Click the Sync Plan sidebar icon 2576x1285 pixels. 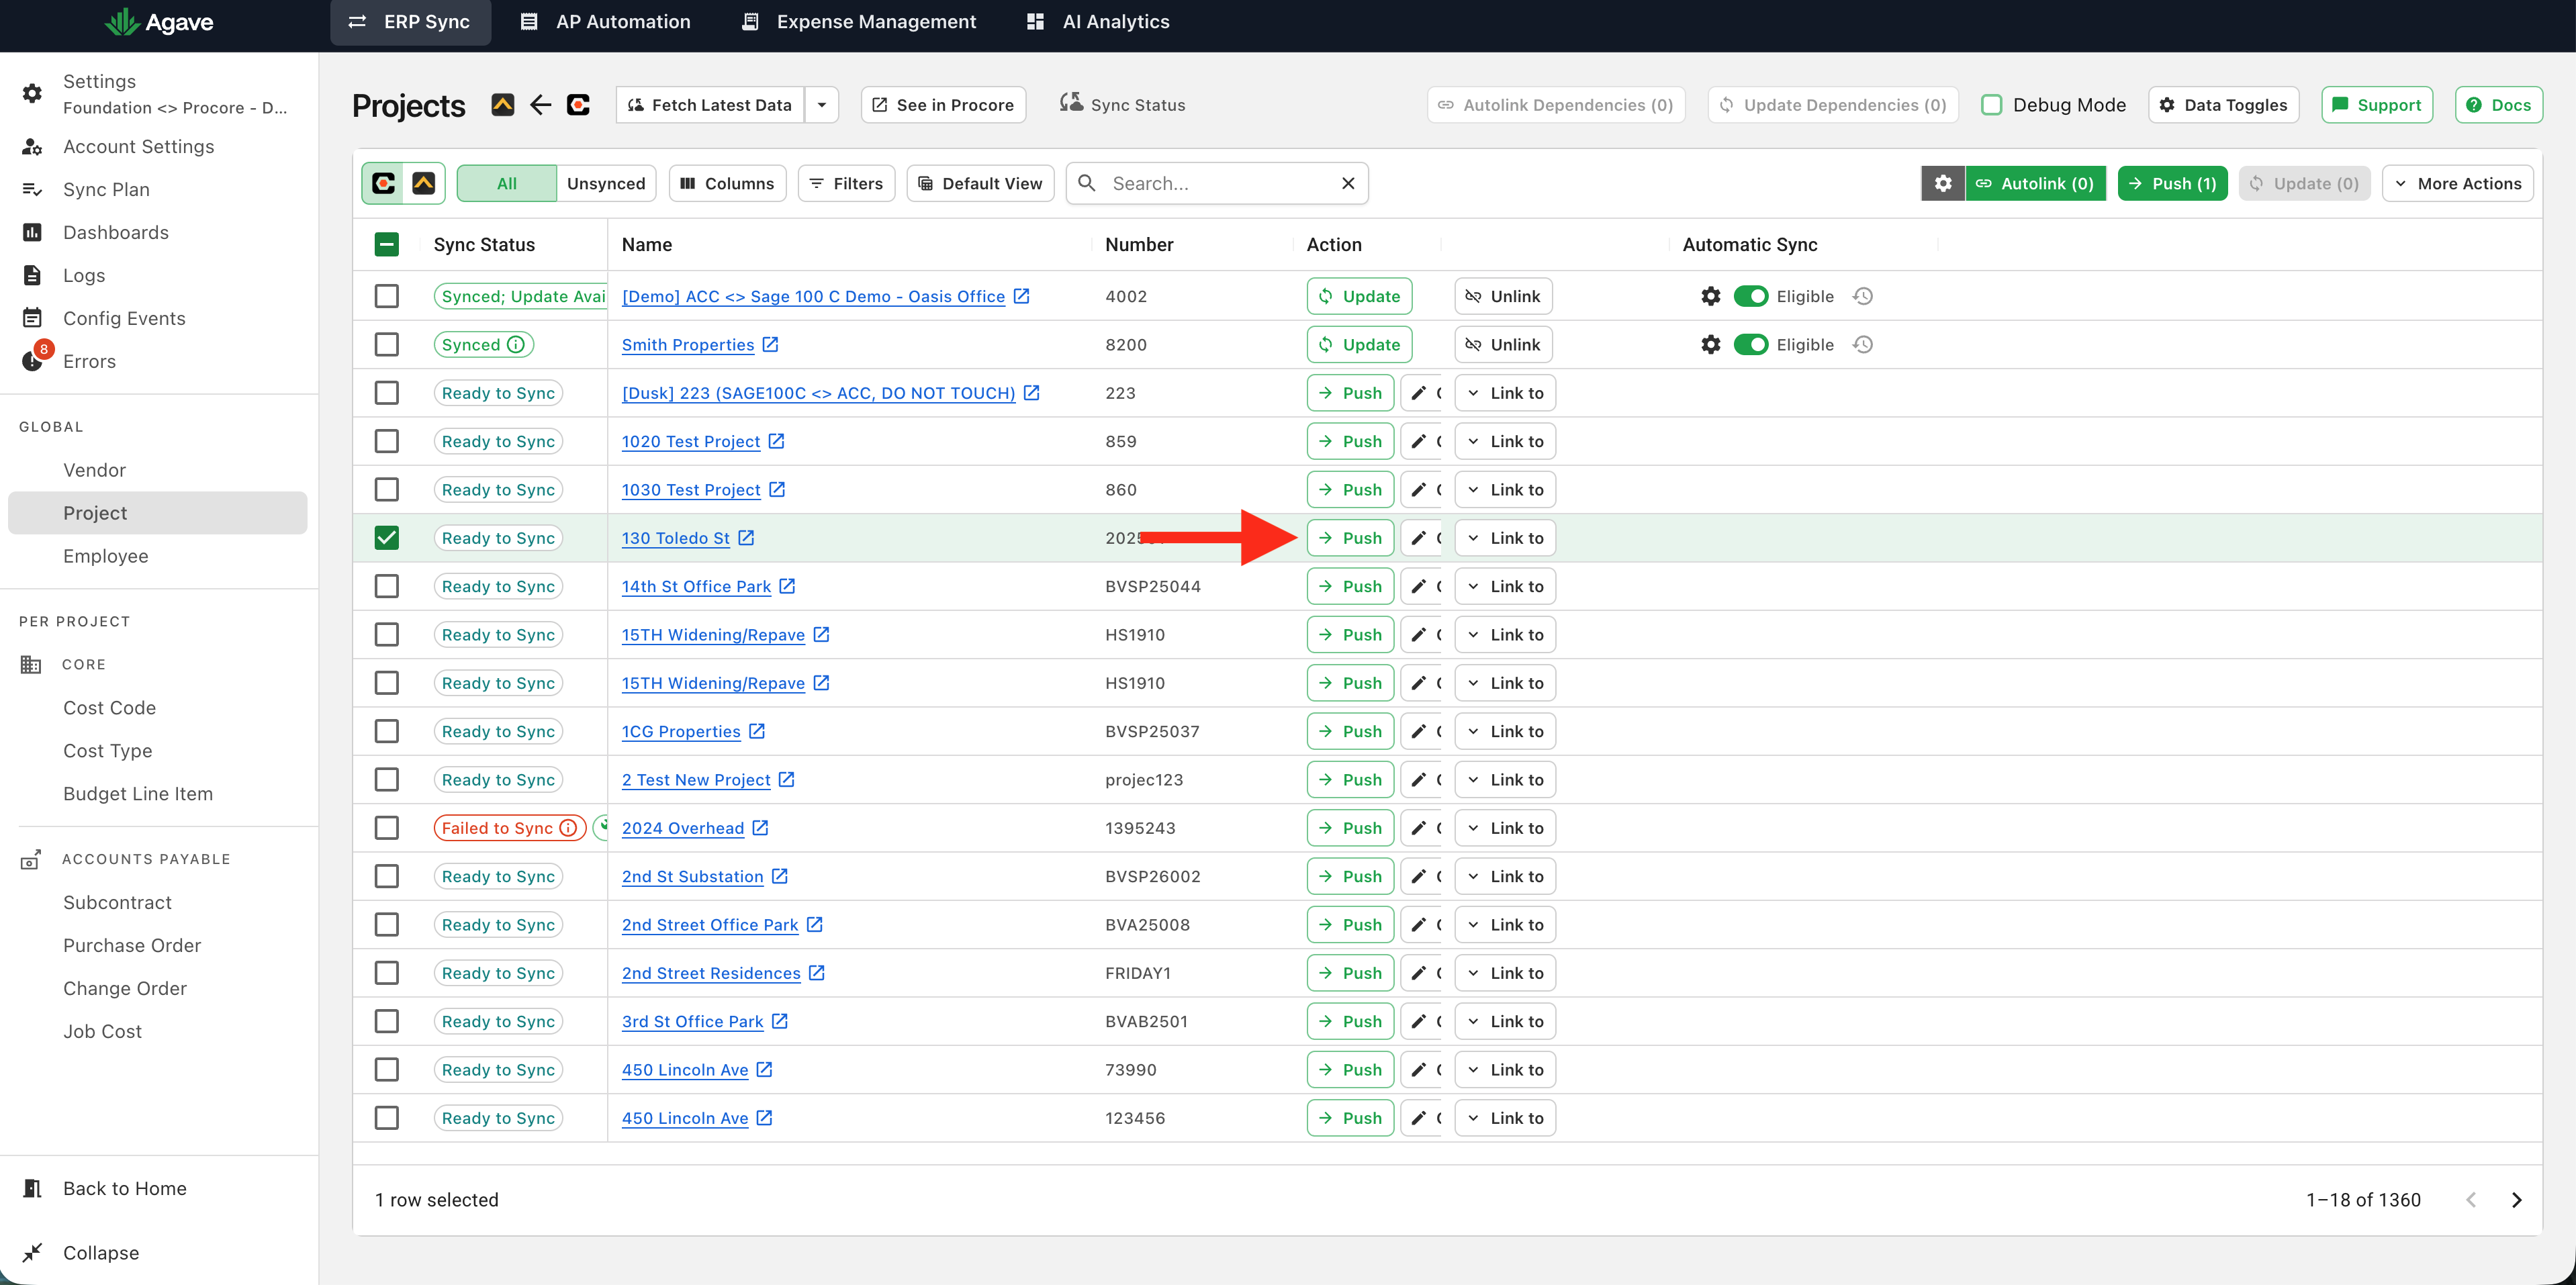pos(32,189)
